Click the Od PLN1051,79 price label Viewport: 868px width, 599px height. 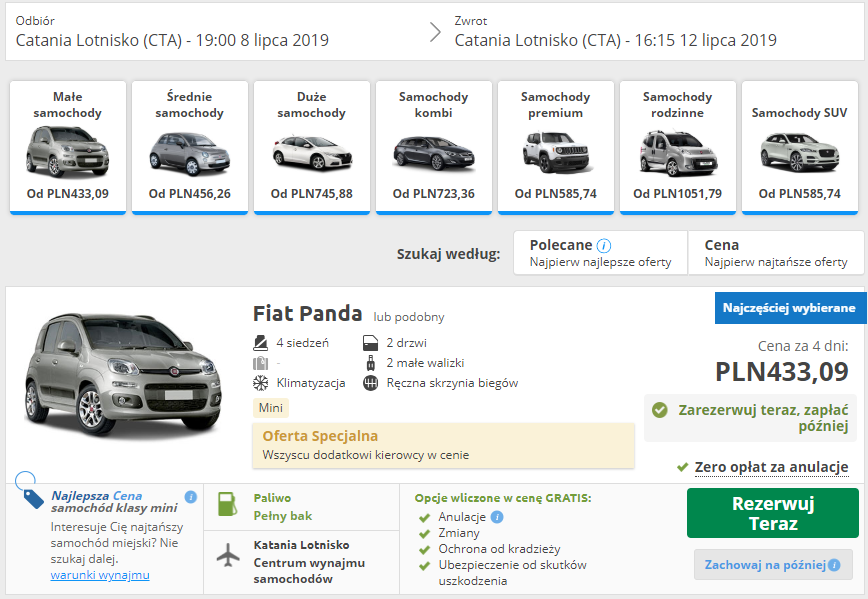tap(678, 194)
